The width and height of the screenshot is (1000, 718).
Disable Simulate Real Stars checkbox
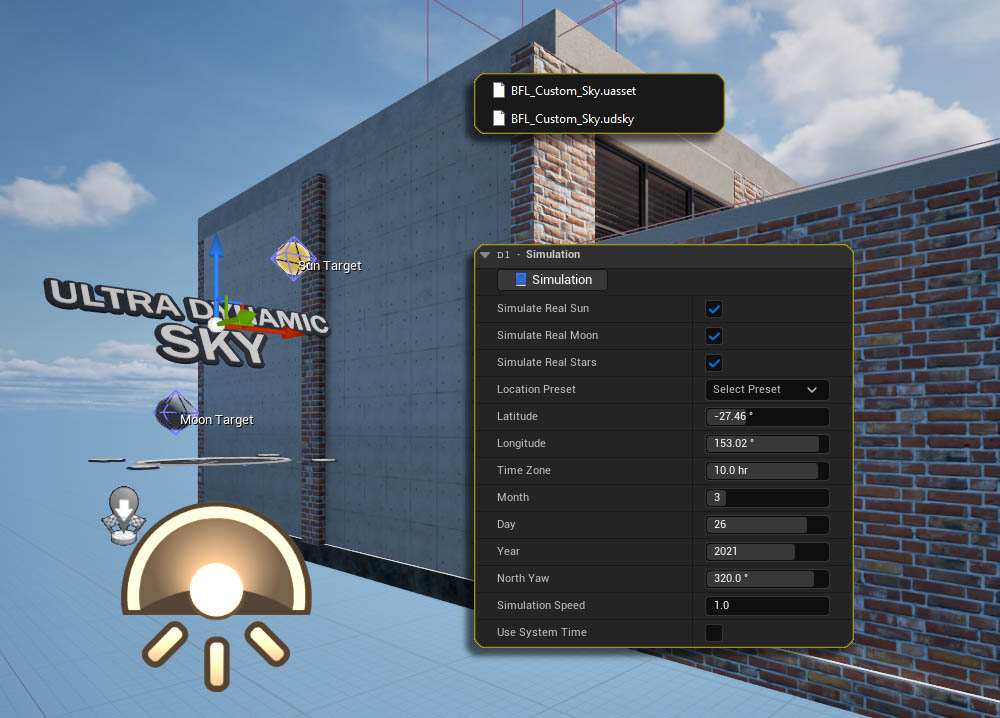pyautogui.click(x=714, y=363)
